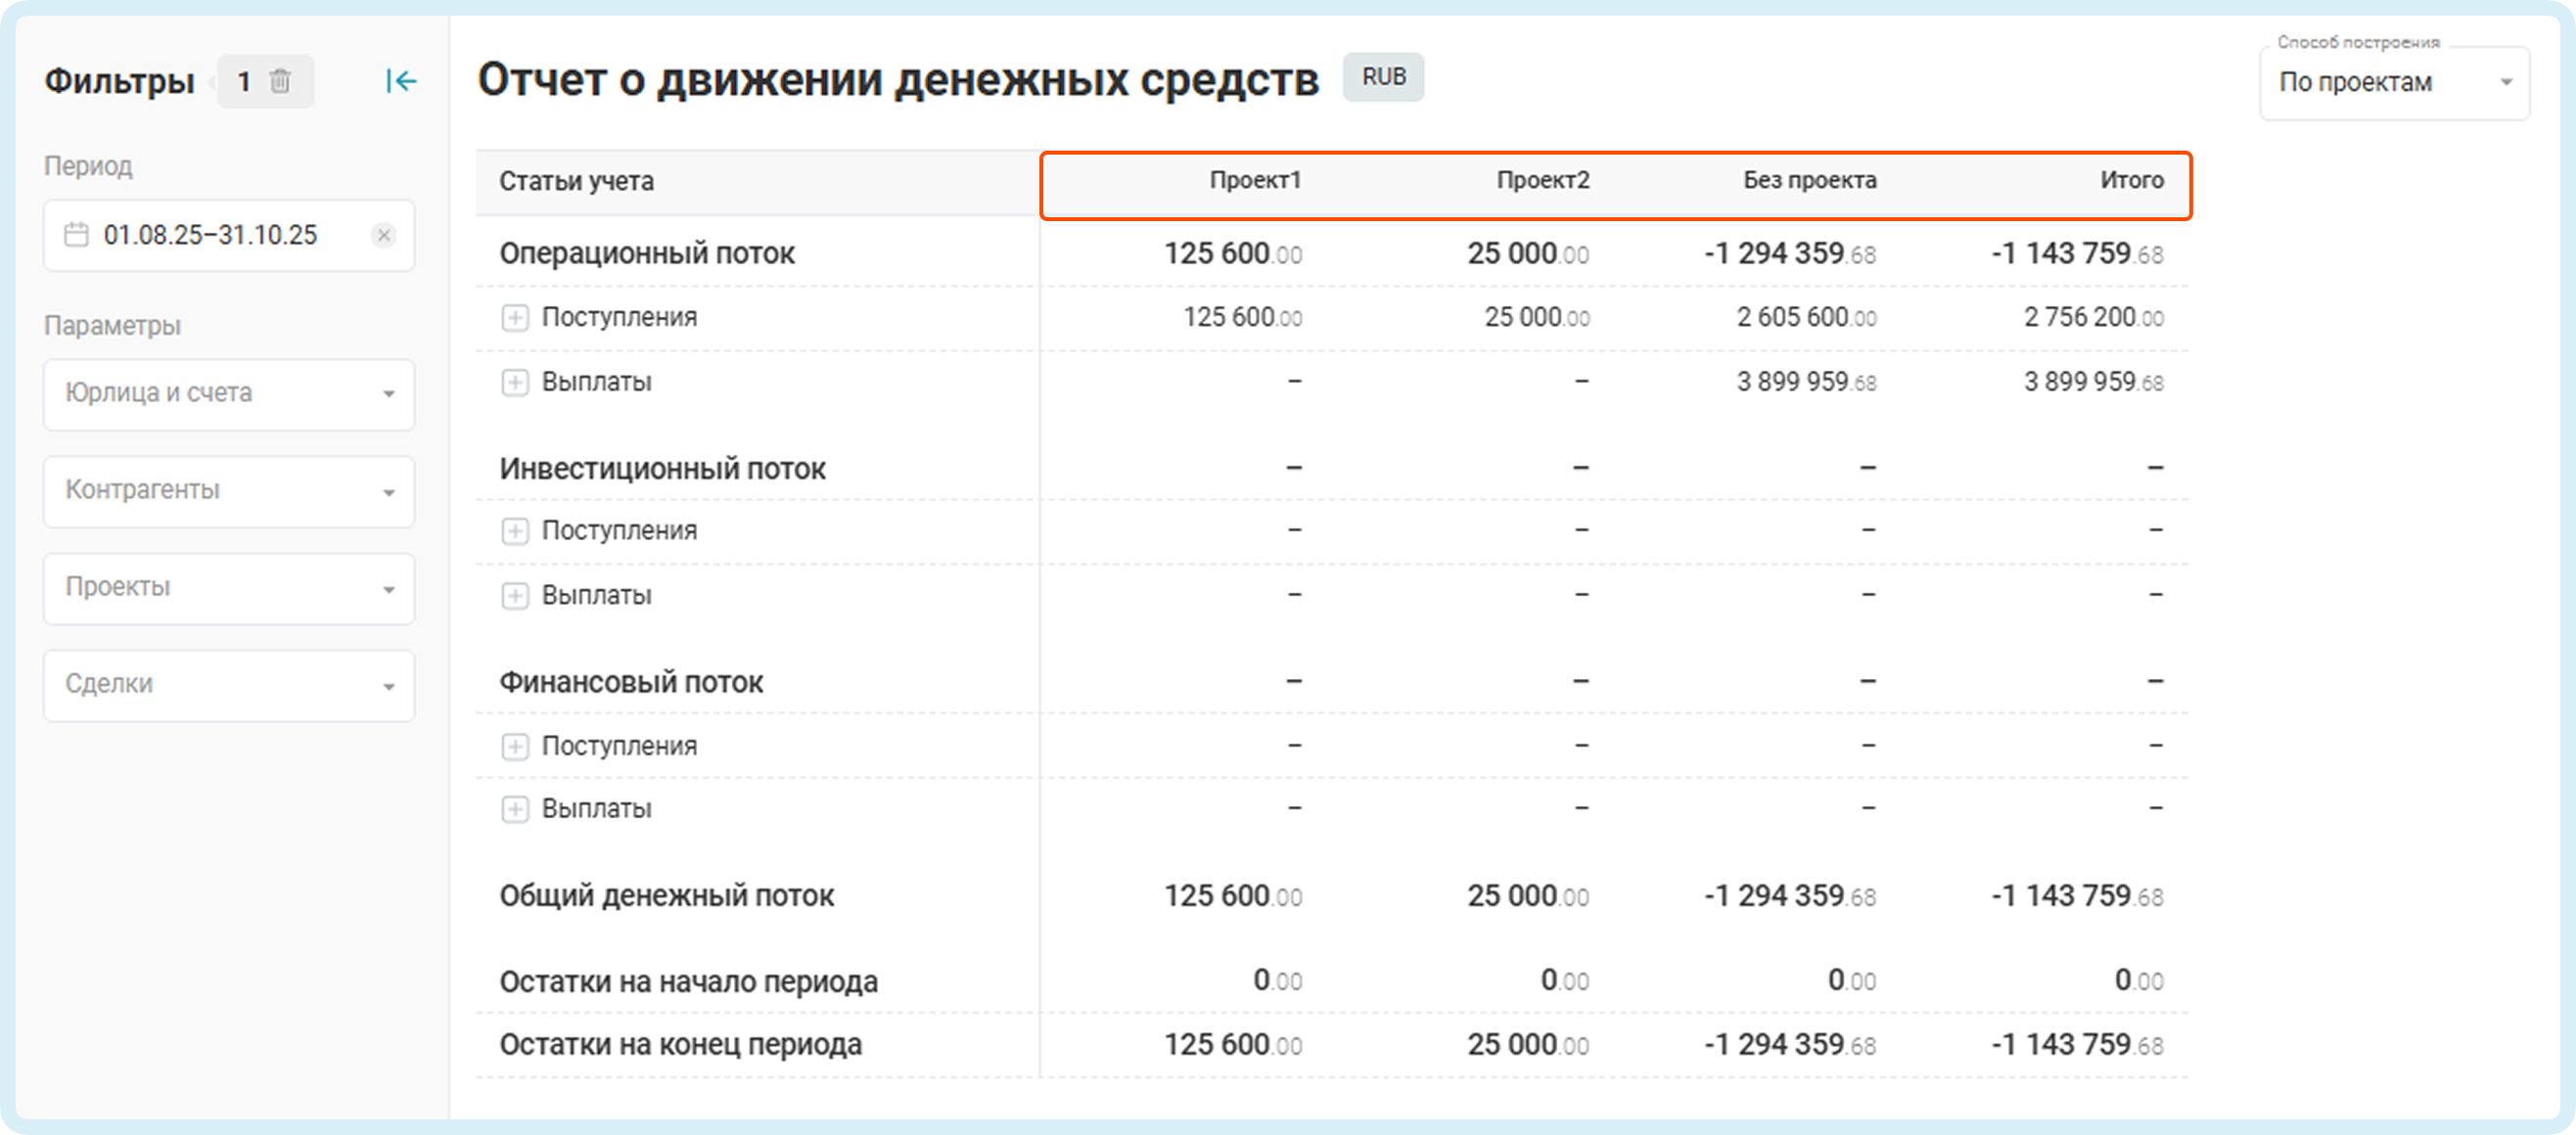Click the Проект1 column header
The image size is (2576, 1135).
1255,181
